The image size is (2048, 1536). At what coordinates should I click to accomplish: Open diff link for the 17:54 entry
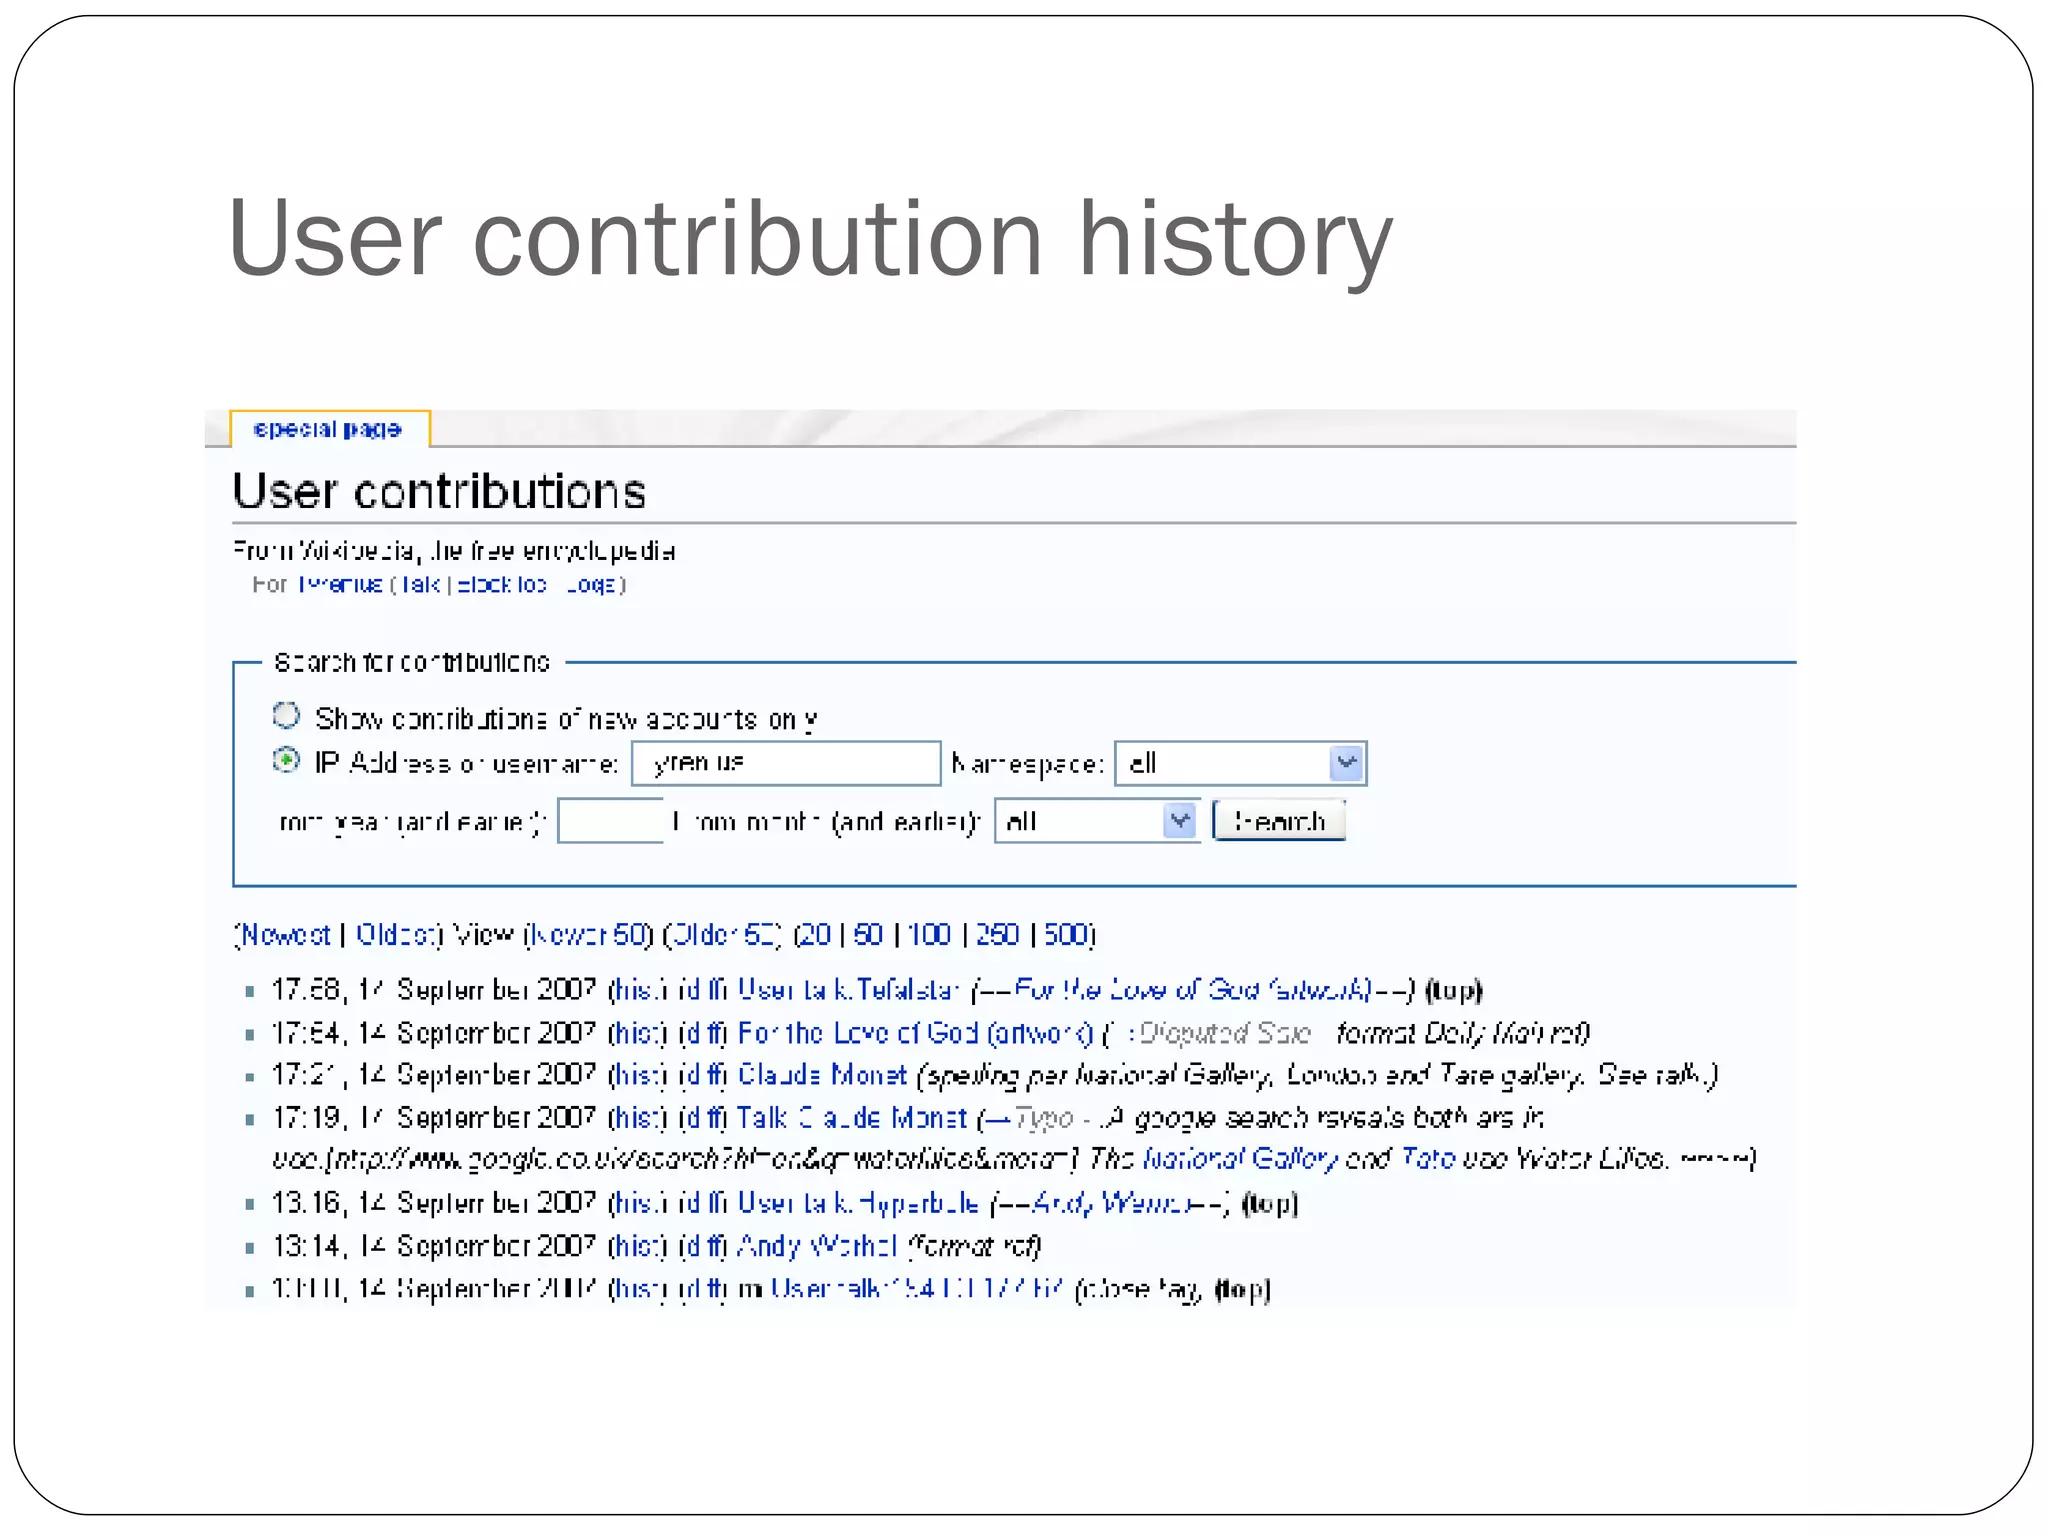point(703,1032)
